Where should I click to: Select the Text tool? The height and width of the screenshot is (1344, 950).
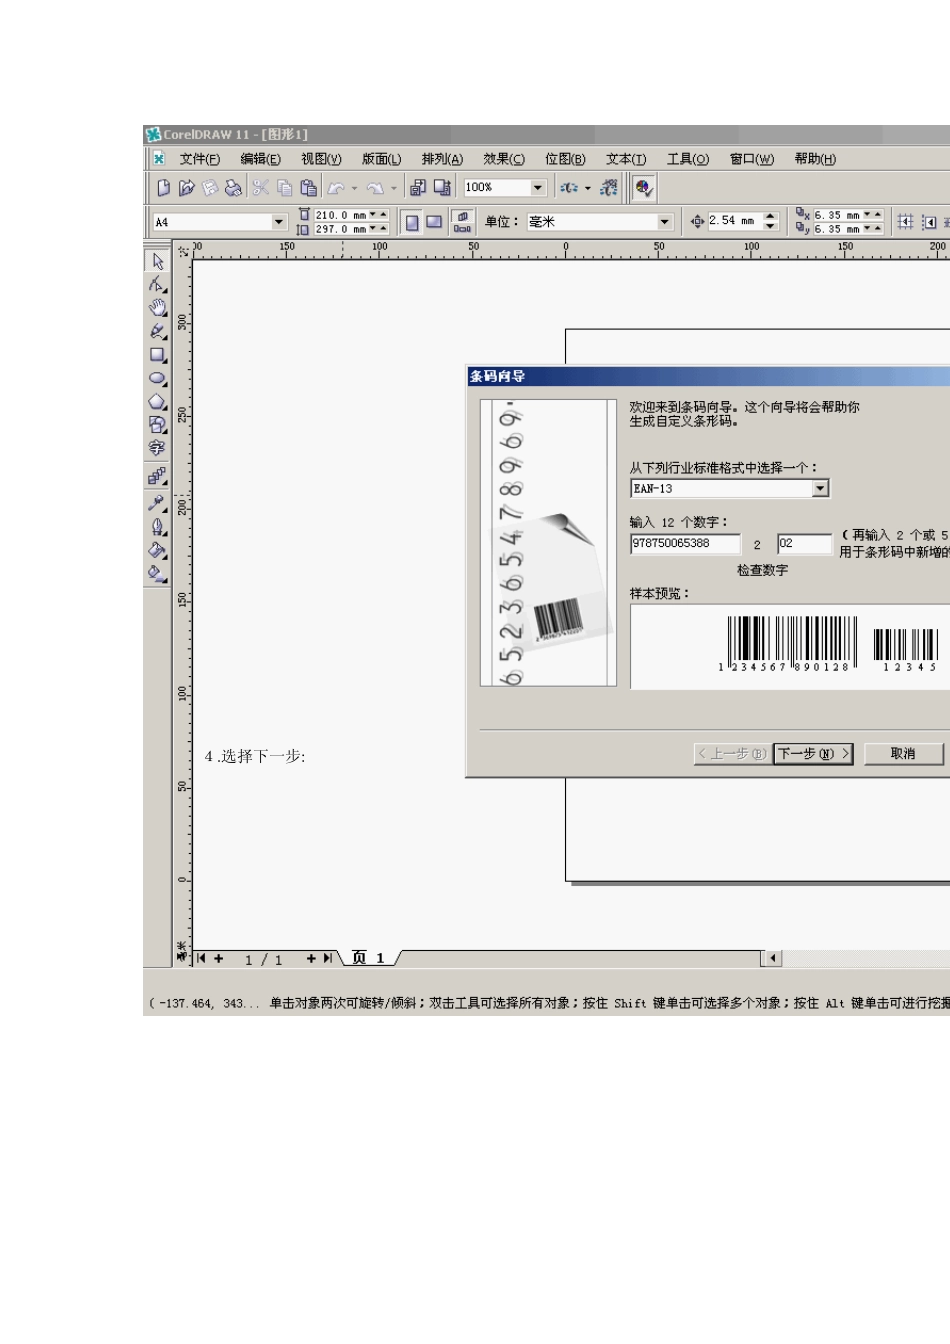[157, 448]
